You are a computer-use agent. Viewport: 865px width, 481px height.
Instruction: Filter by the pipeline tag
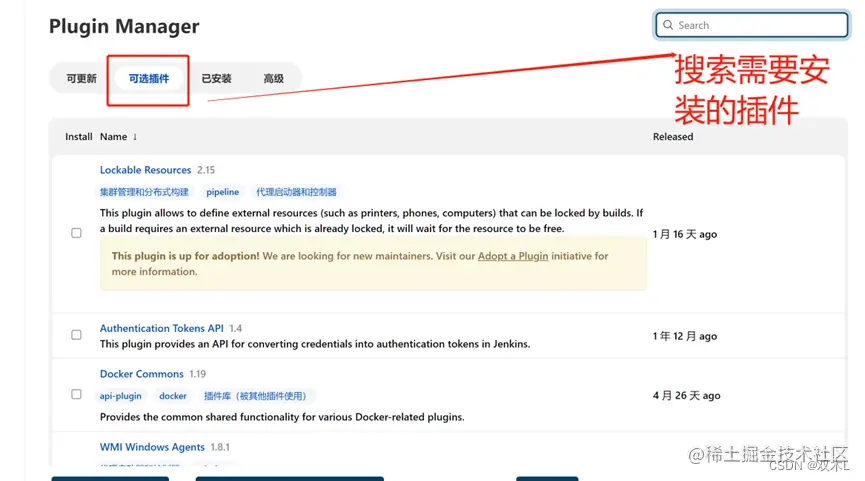(222, 192)
